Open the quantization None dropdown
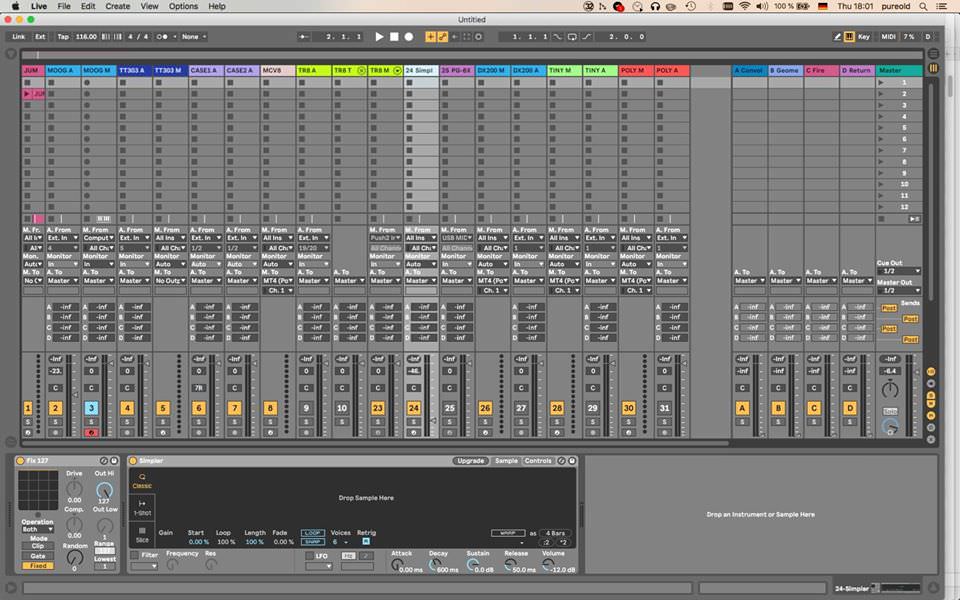The image size is (960, 600). click(193, 37)
